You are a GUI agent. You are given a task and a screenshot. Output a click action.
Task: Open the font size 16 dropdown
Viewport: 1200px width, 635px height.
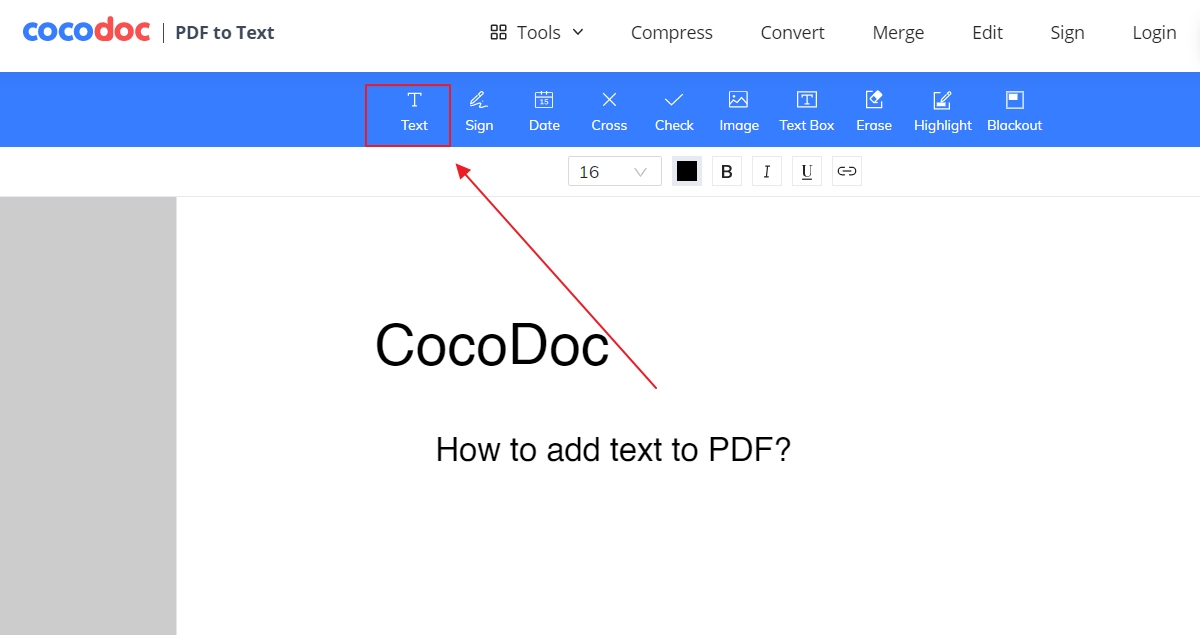pyautogui.click(x=615, y=171)
